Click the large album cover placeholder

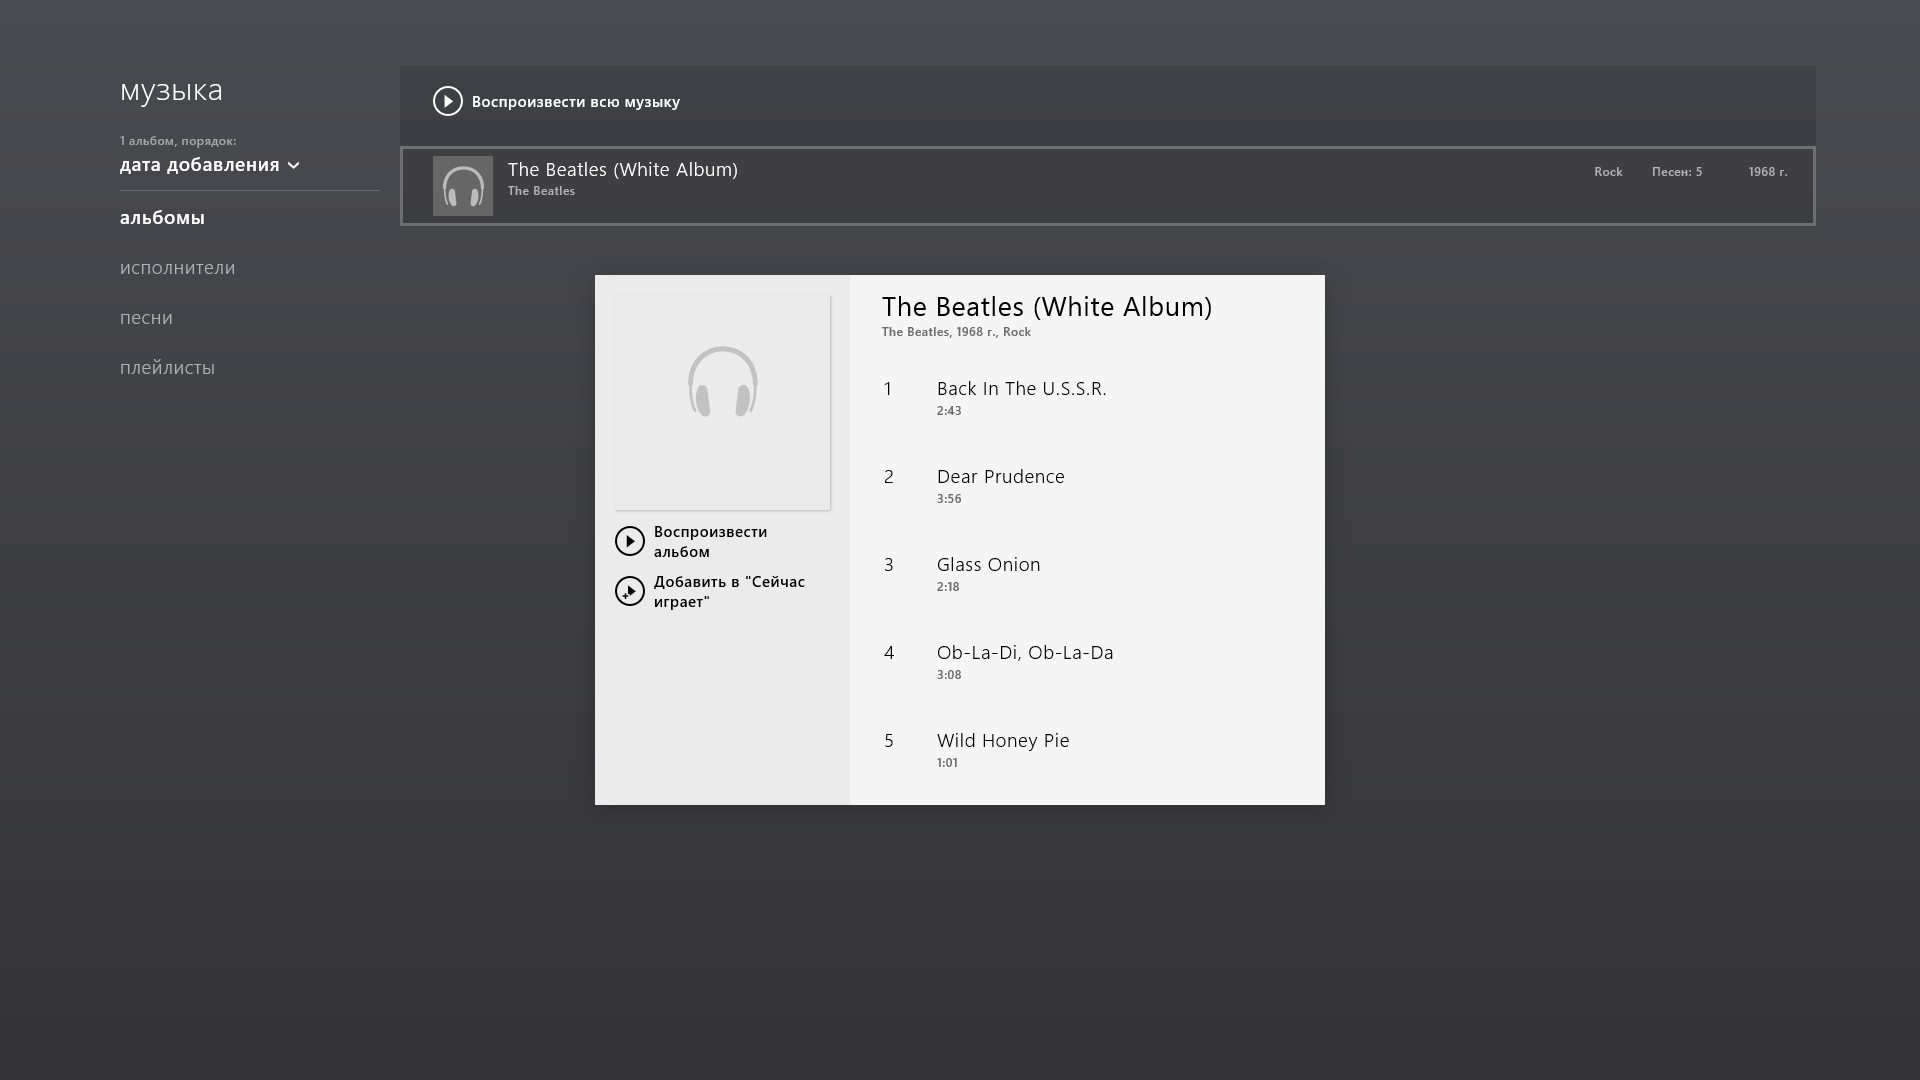click(722, 402)
